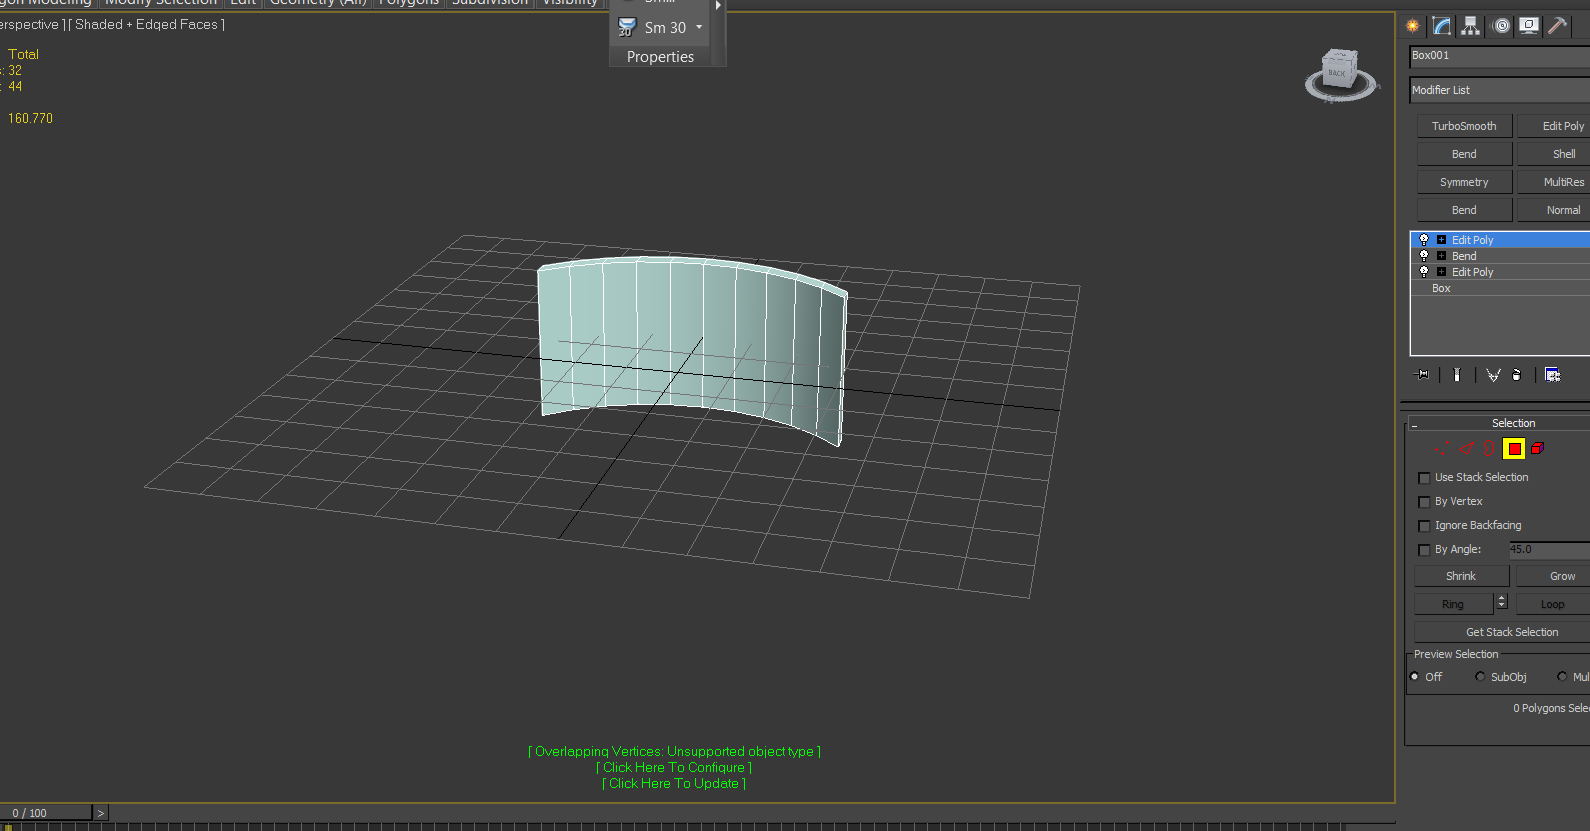Click the Pin Stack icon

coord(1423,375)
